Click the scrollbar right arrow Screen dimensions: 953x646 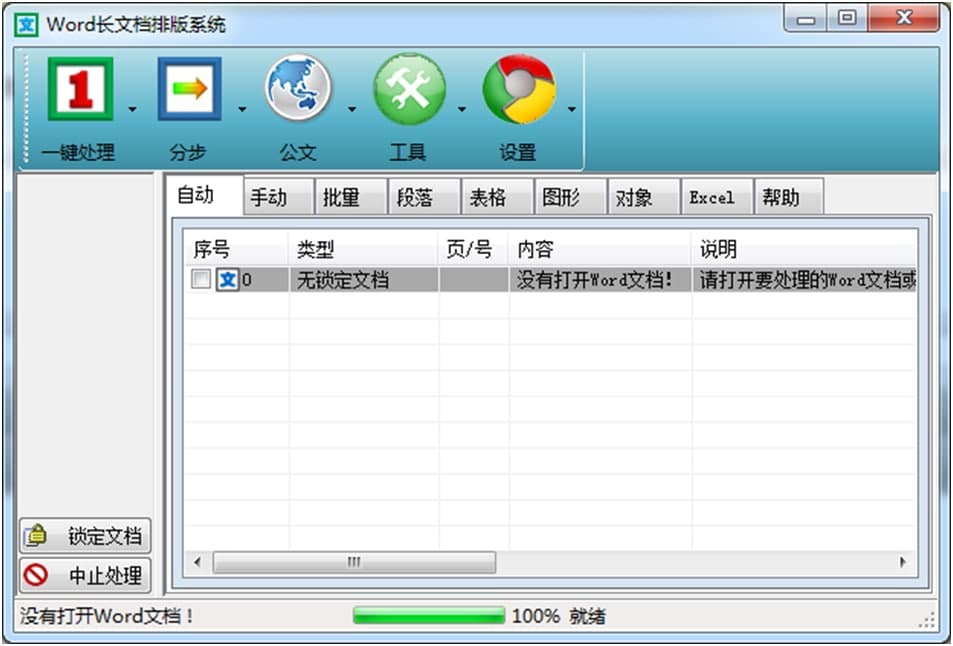tap(903, 562)
